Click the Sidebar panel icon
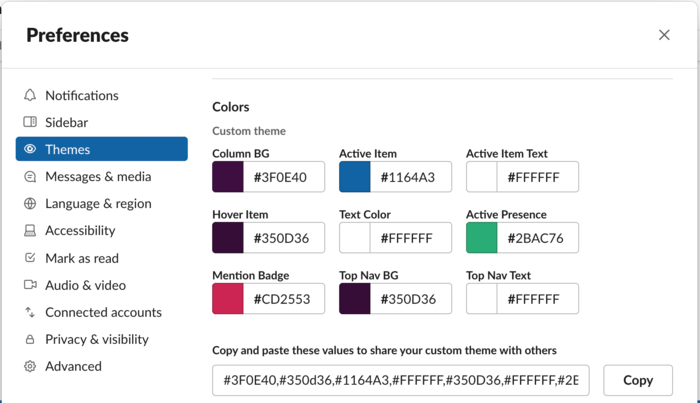The image size is (700, 403). 30,122
